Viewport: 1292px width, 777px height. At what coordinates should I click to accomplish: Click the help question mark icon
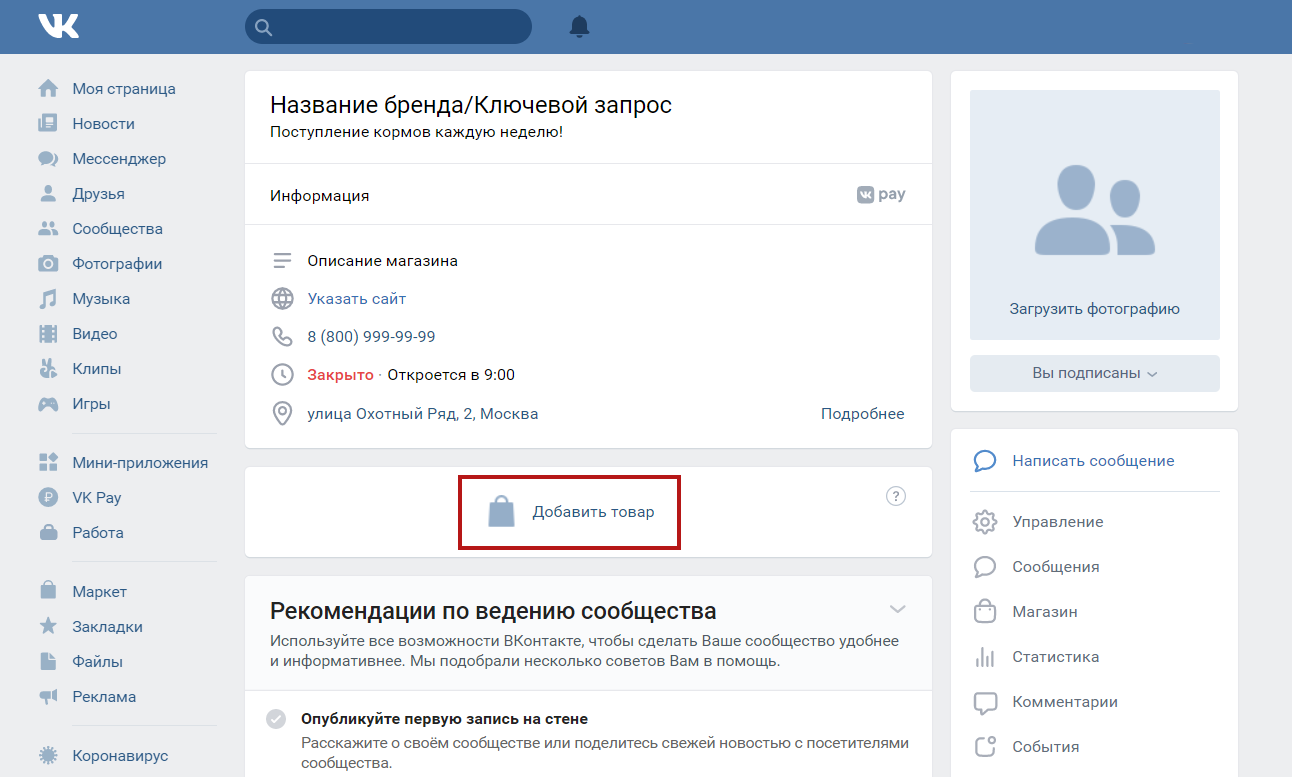896,496
